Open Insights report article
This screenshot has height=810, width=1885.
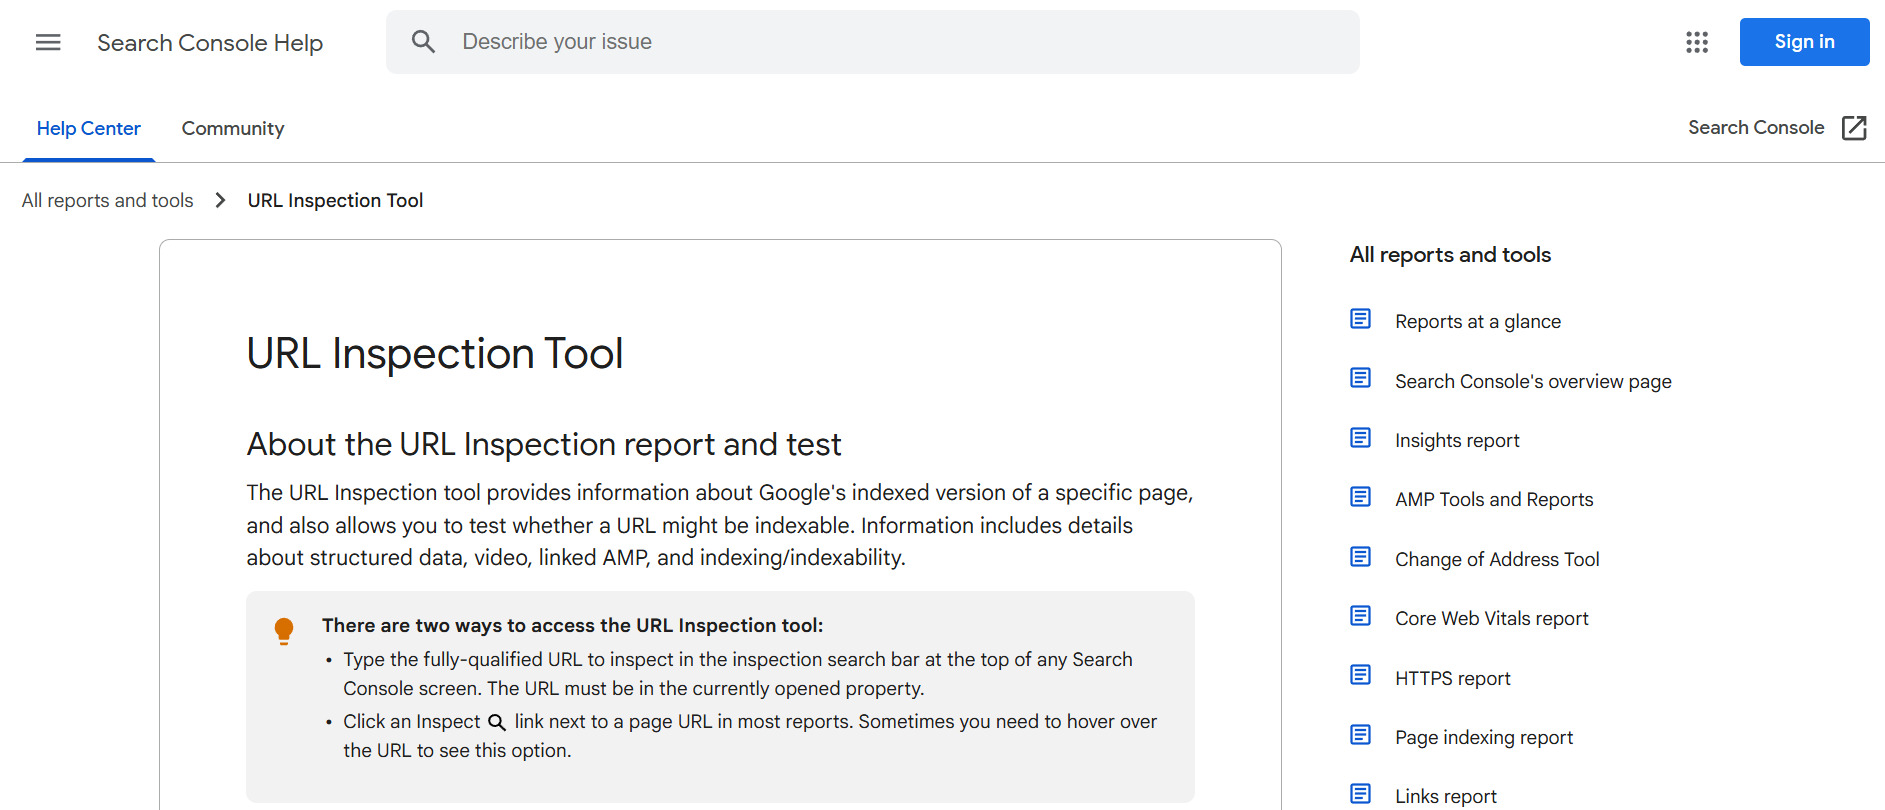coord(1457,441)
